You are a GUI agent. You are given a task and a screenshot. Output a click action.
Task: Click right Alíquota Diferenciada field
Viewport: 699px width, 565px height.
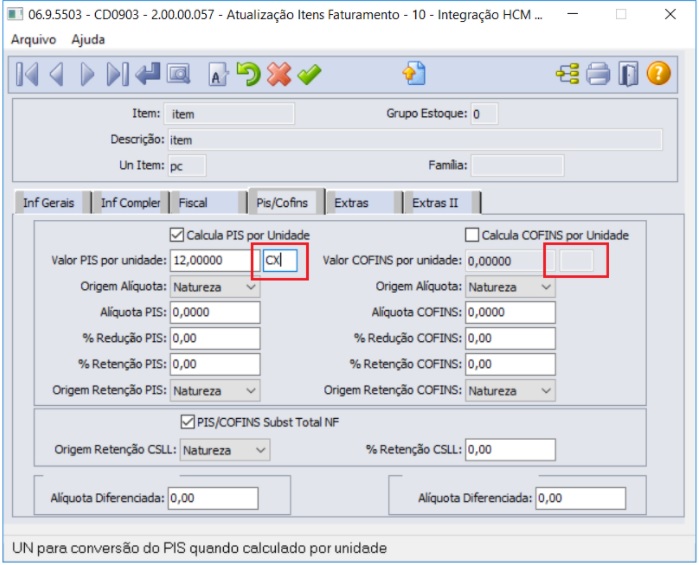point(581,498)
